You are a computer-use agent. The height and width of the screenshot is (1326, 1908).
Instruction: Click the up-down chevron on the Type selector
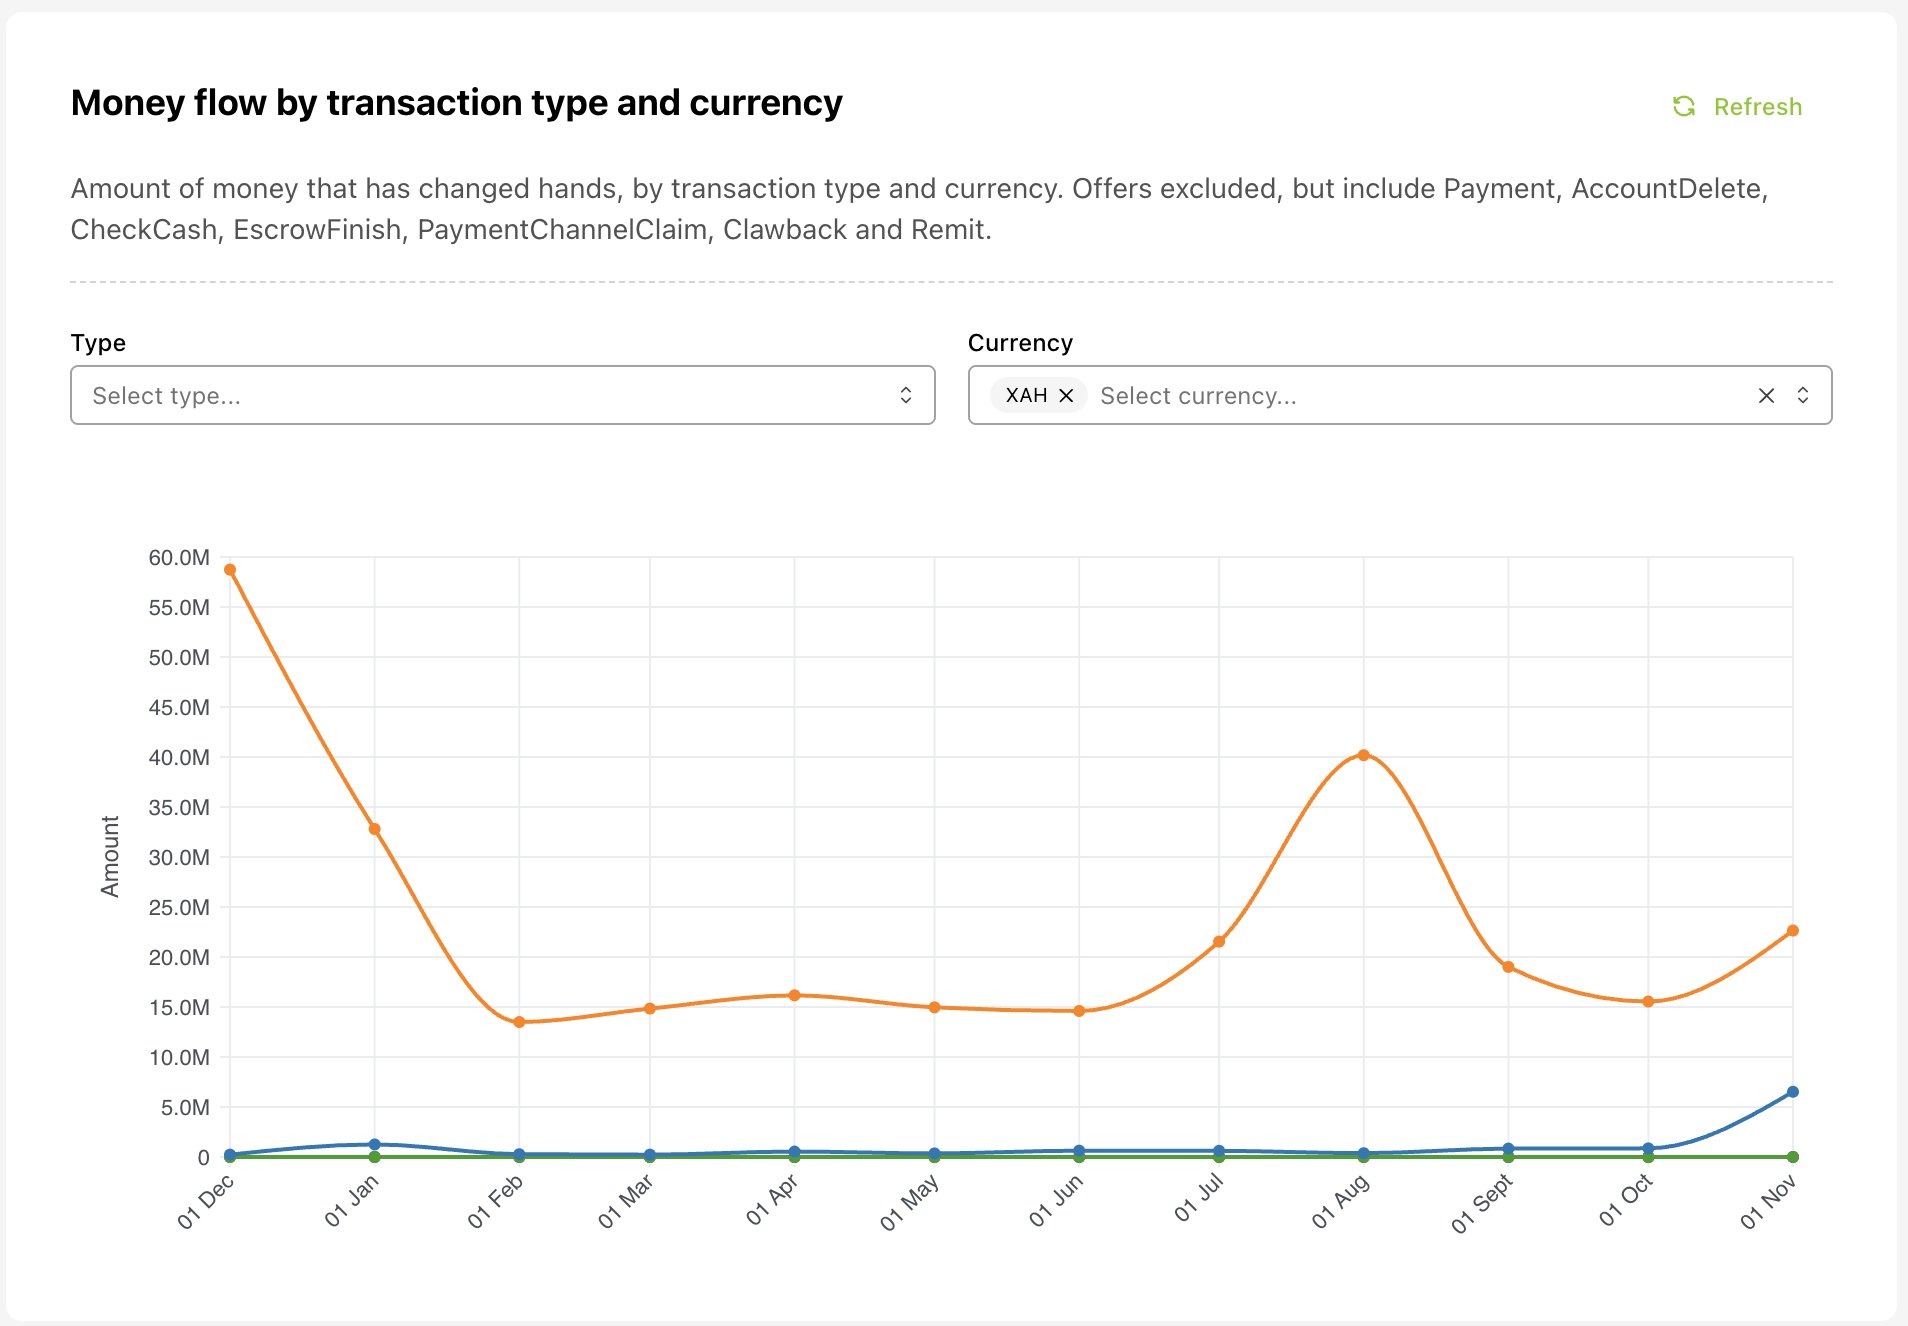pos(906,395)
